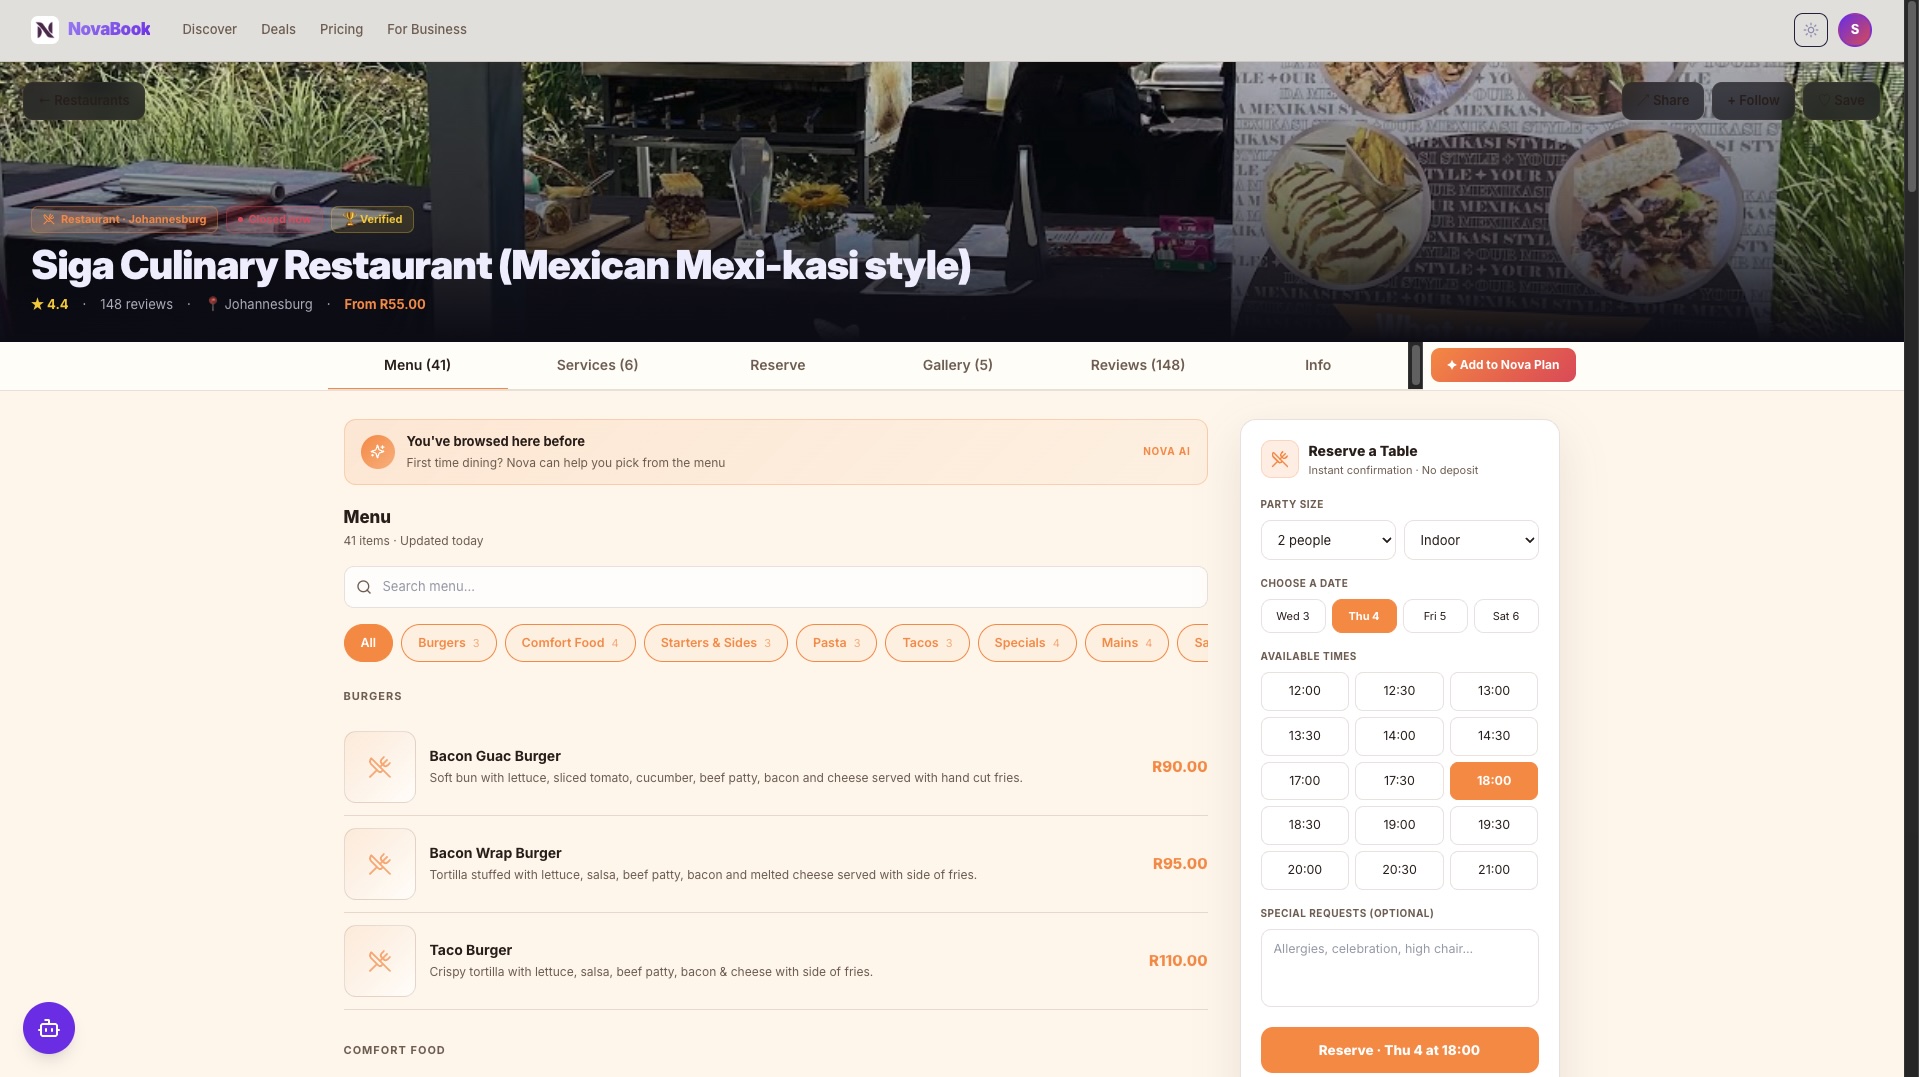Click the NovaBook logo icon

click(x=45, y=30)
